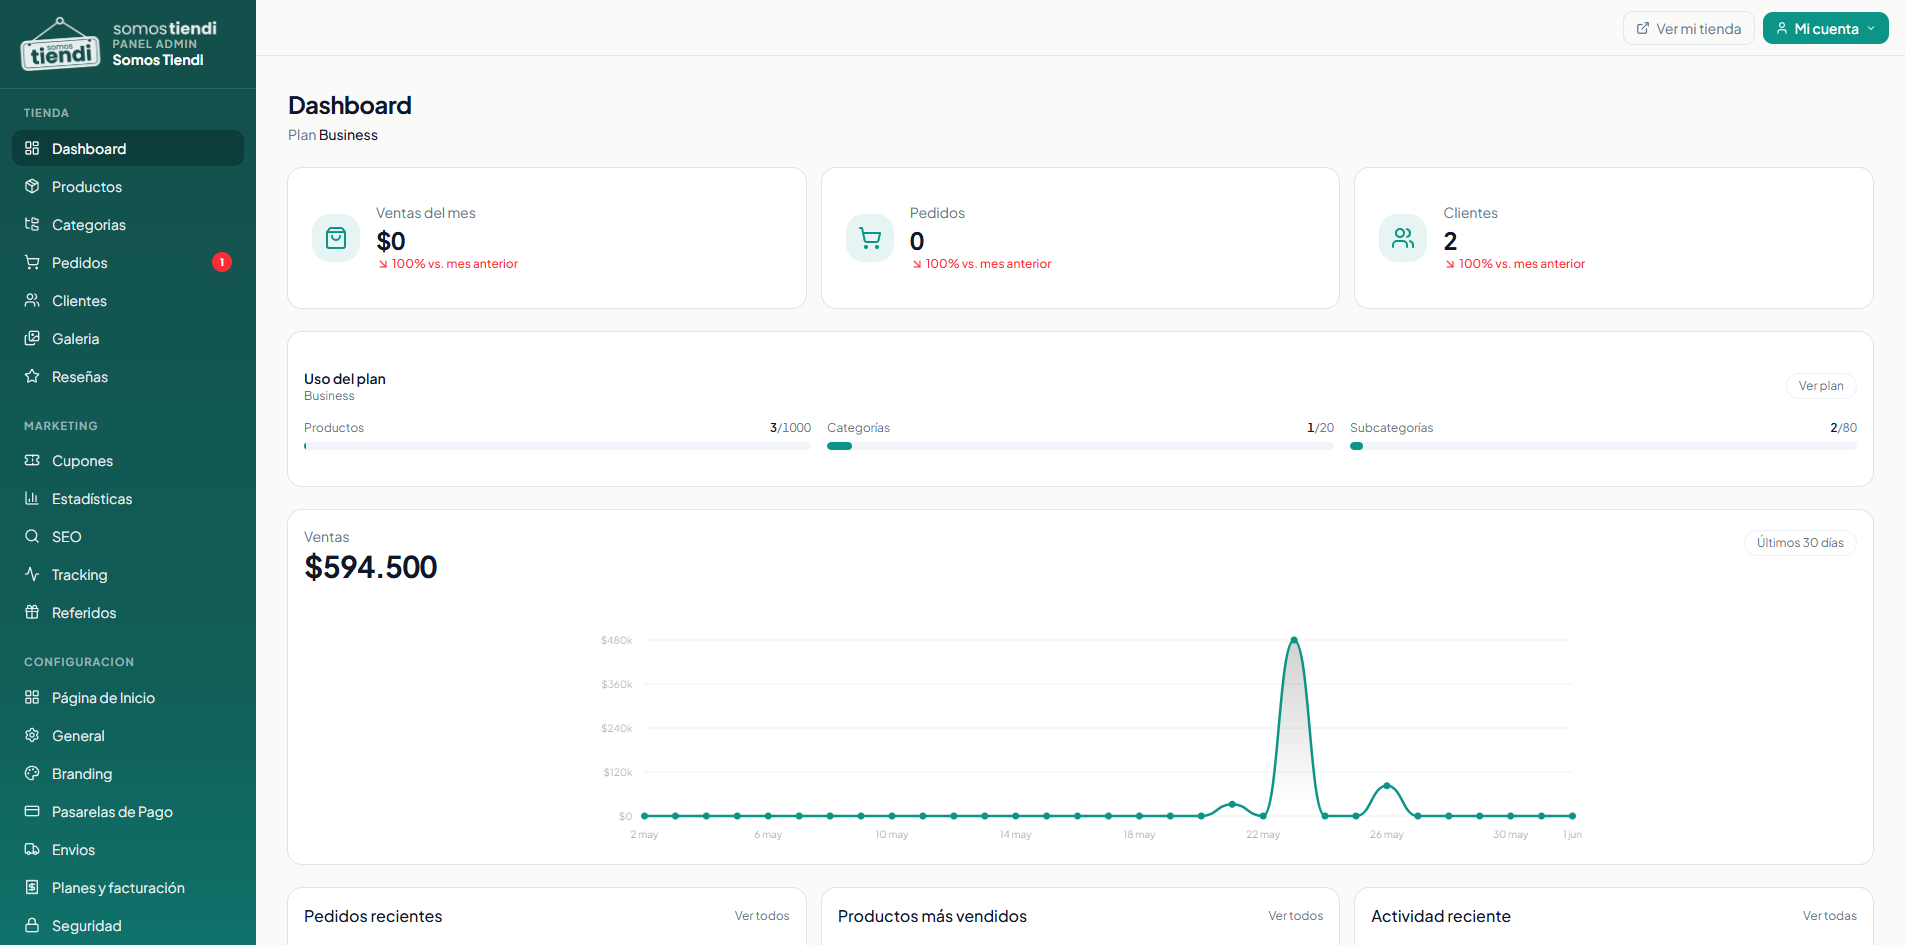Click the Referidos gift icon
The height and width of the screenshot is (945, 1905).
tap(32, 612)
